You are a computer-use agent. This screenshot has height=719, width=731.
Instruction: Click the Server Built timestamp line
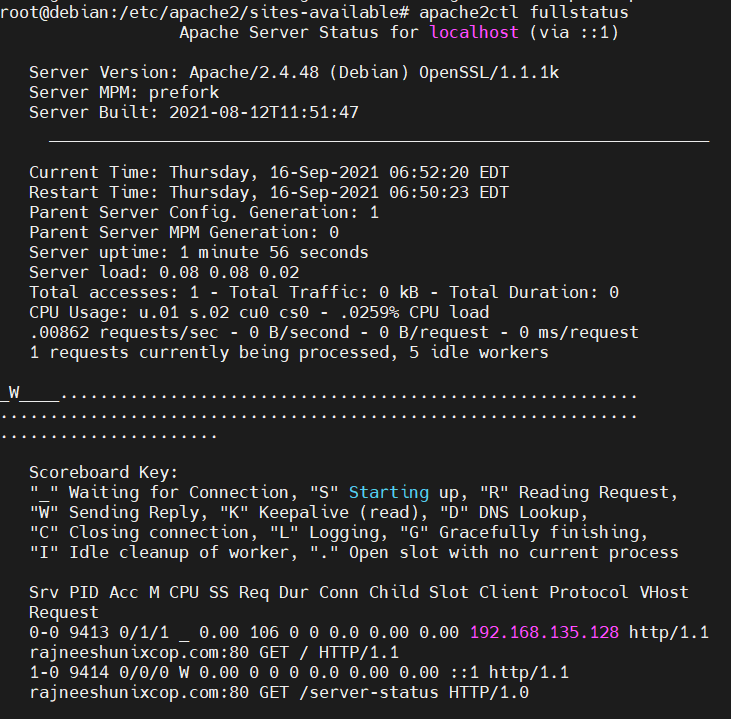pos(194,113)
